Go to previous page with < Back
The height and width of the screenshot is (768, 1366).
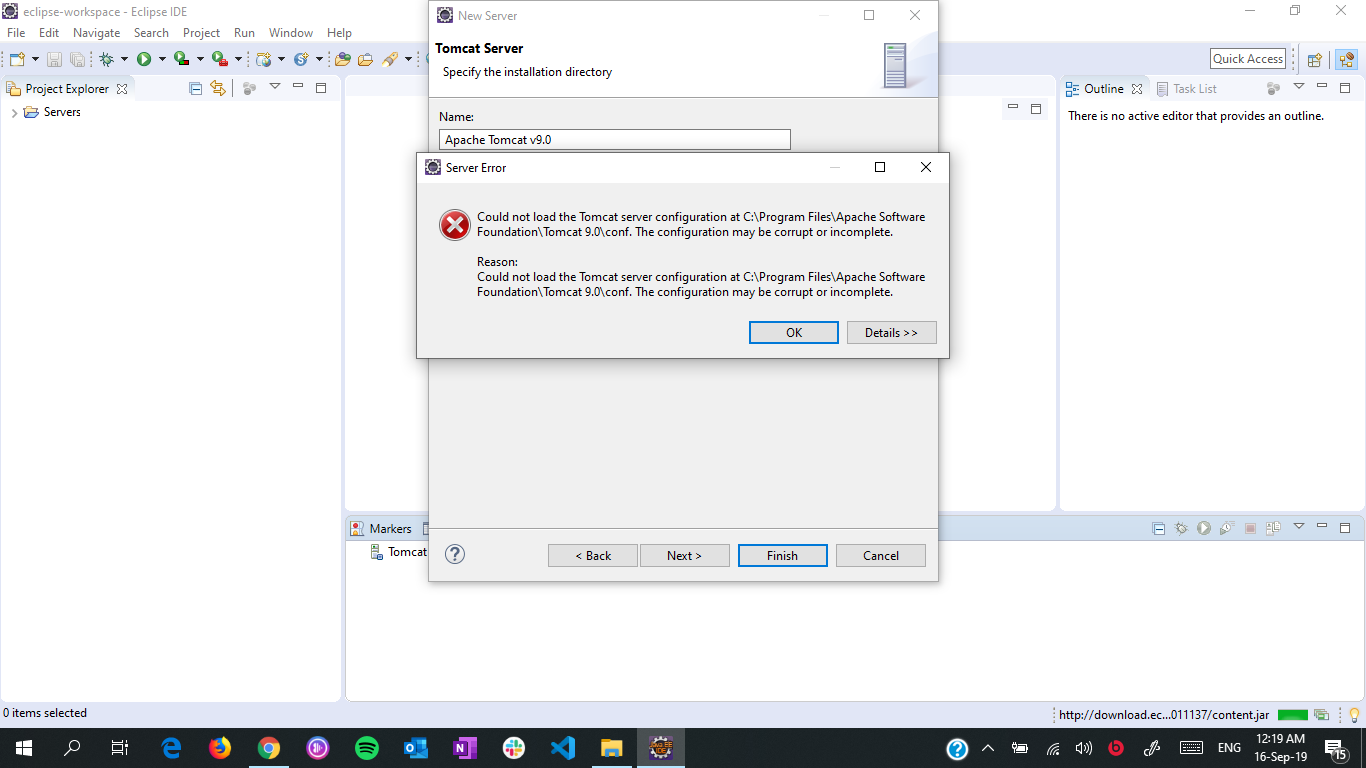coord(592,556)
